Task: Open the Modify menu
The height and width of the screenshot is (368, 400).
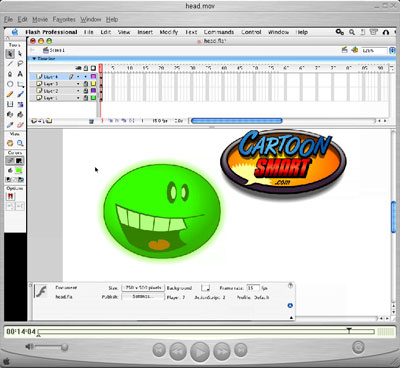Action: [x=169, y=32]
